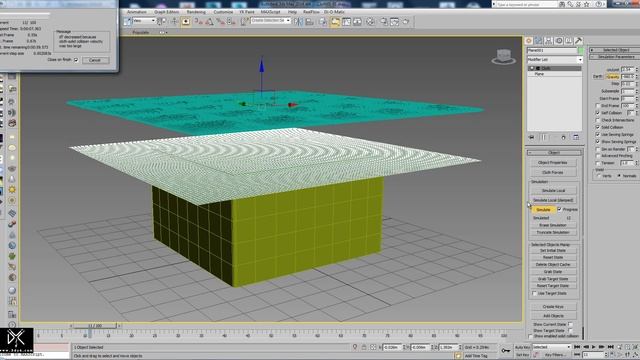Click the Erase Simulation button
The width and height of the screenshot is (640, 360).
click(553, 225)
